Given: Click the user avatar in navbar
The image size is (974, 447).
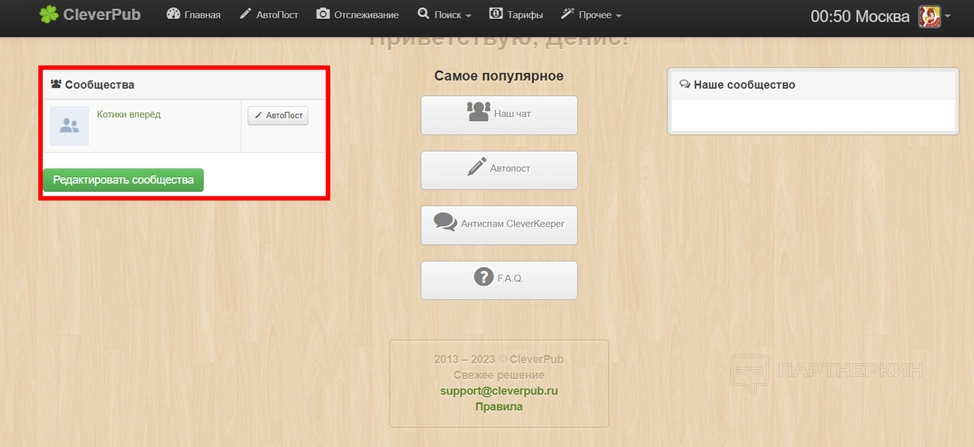Looking at the screenshot, I should tap(929, 17).
